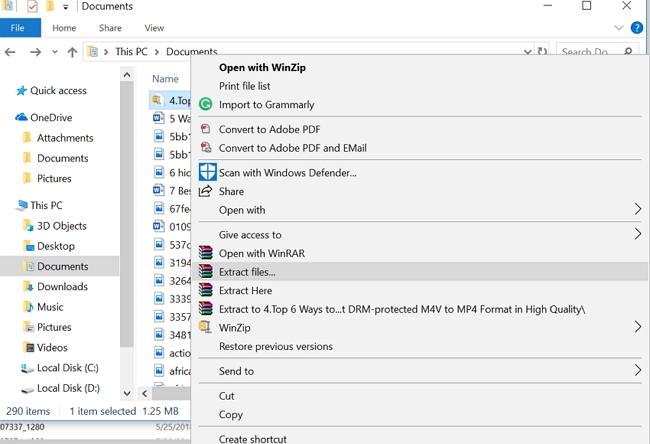Click the Local Disk (D:) drive icon
The image size is (650, 444).
tap(27, 389)
